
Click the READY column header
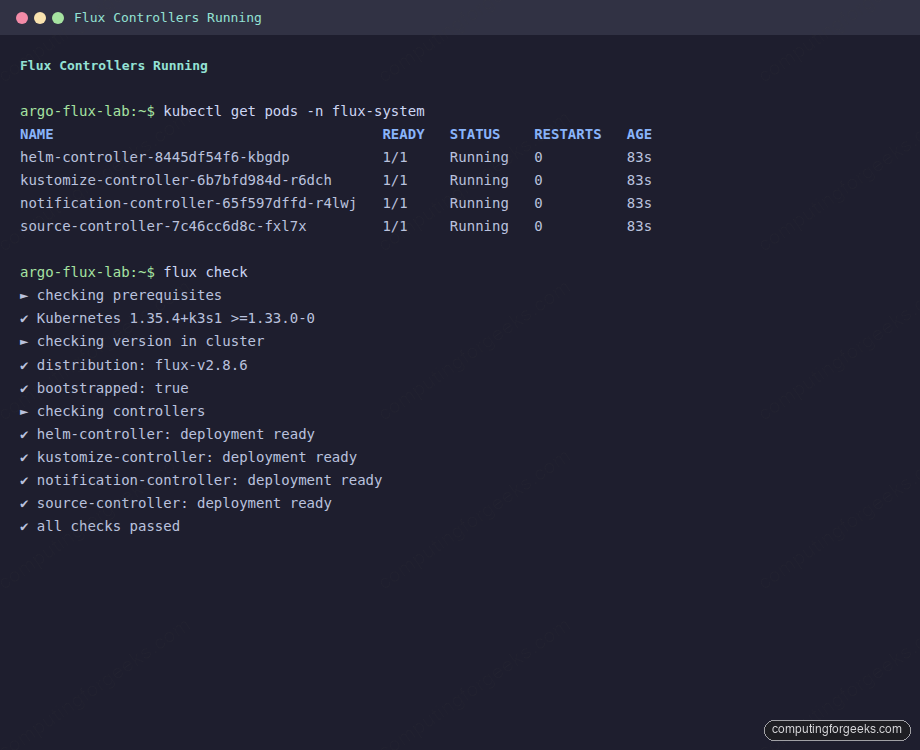403,134
